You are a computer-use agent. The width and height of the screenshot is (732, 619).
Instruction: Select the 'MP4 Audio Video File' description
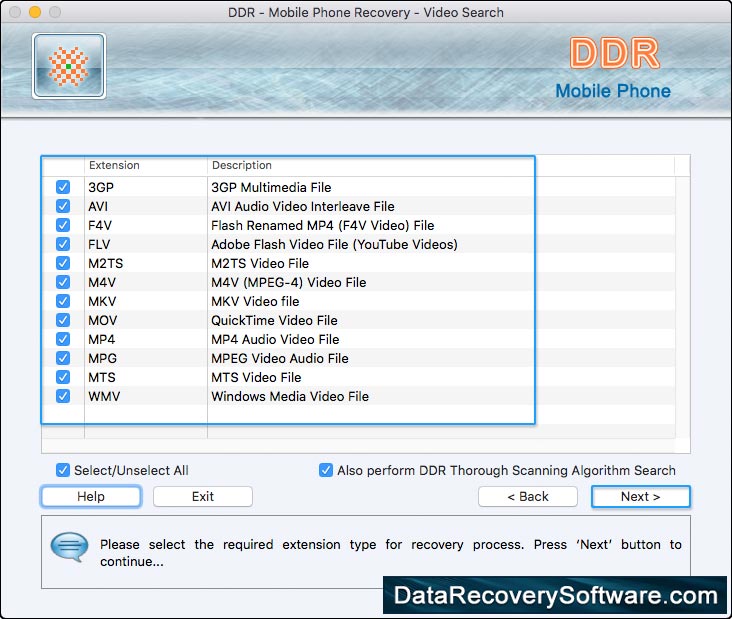[275, 339]
